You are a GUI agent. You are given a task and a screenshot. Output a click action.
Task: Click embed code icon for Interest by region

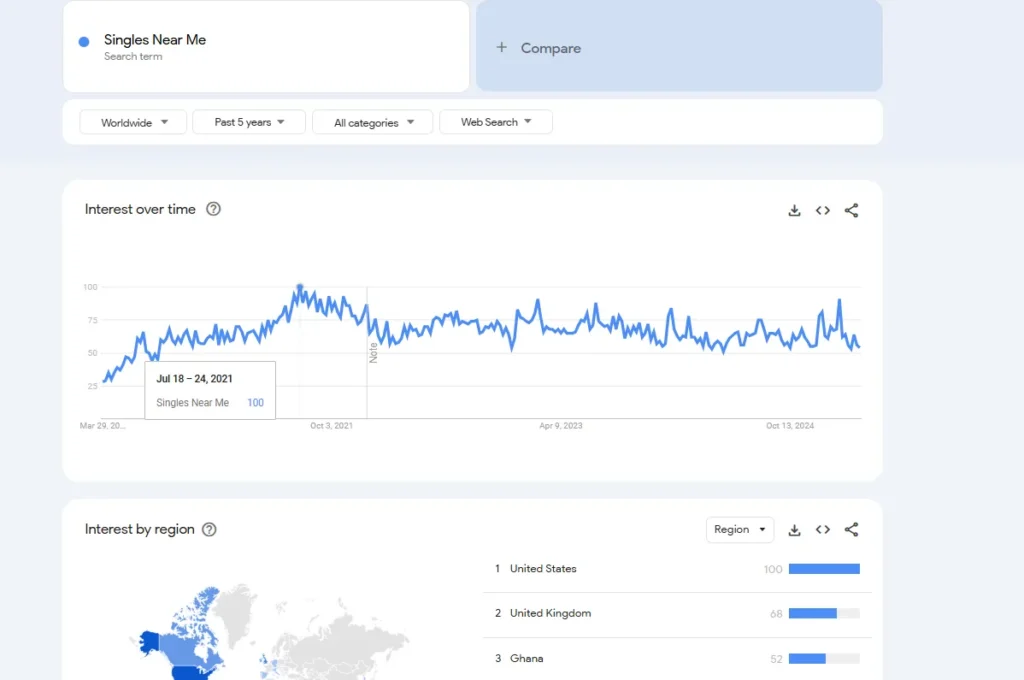pos(823,530)
